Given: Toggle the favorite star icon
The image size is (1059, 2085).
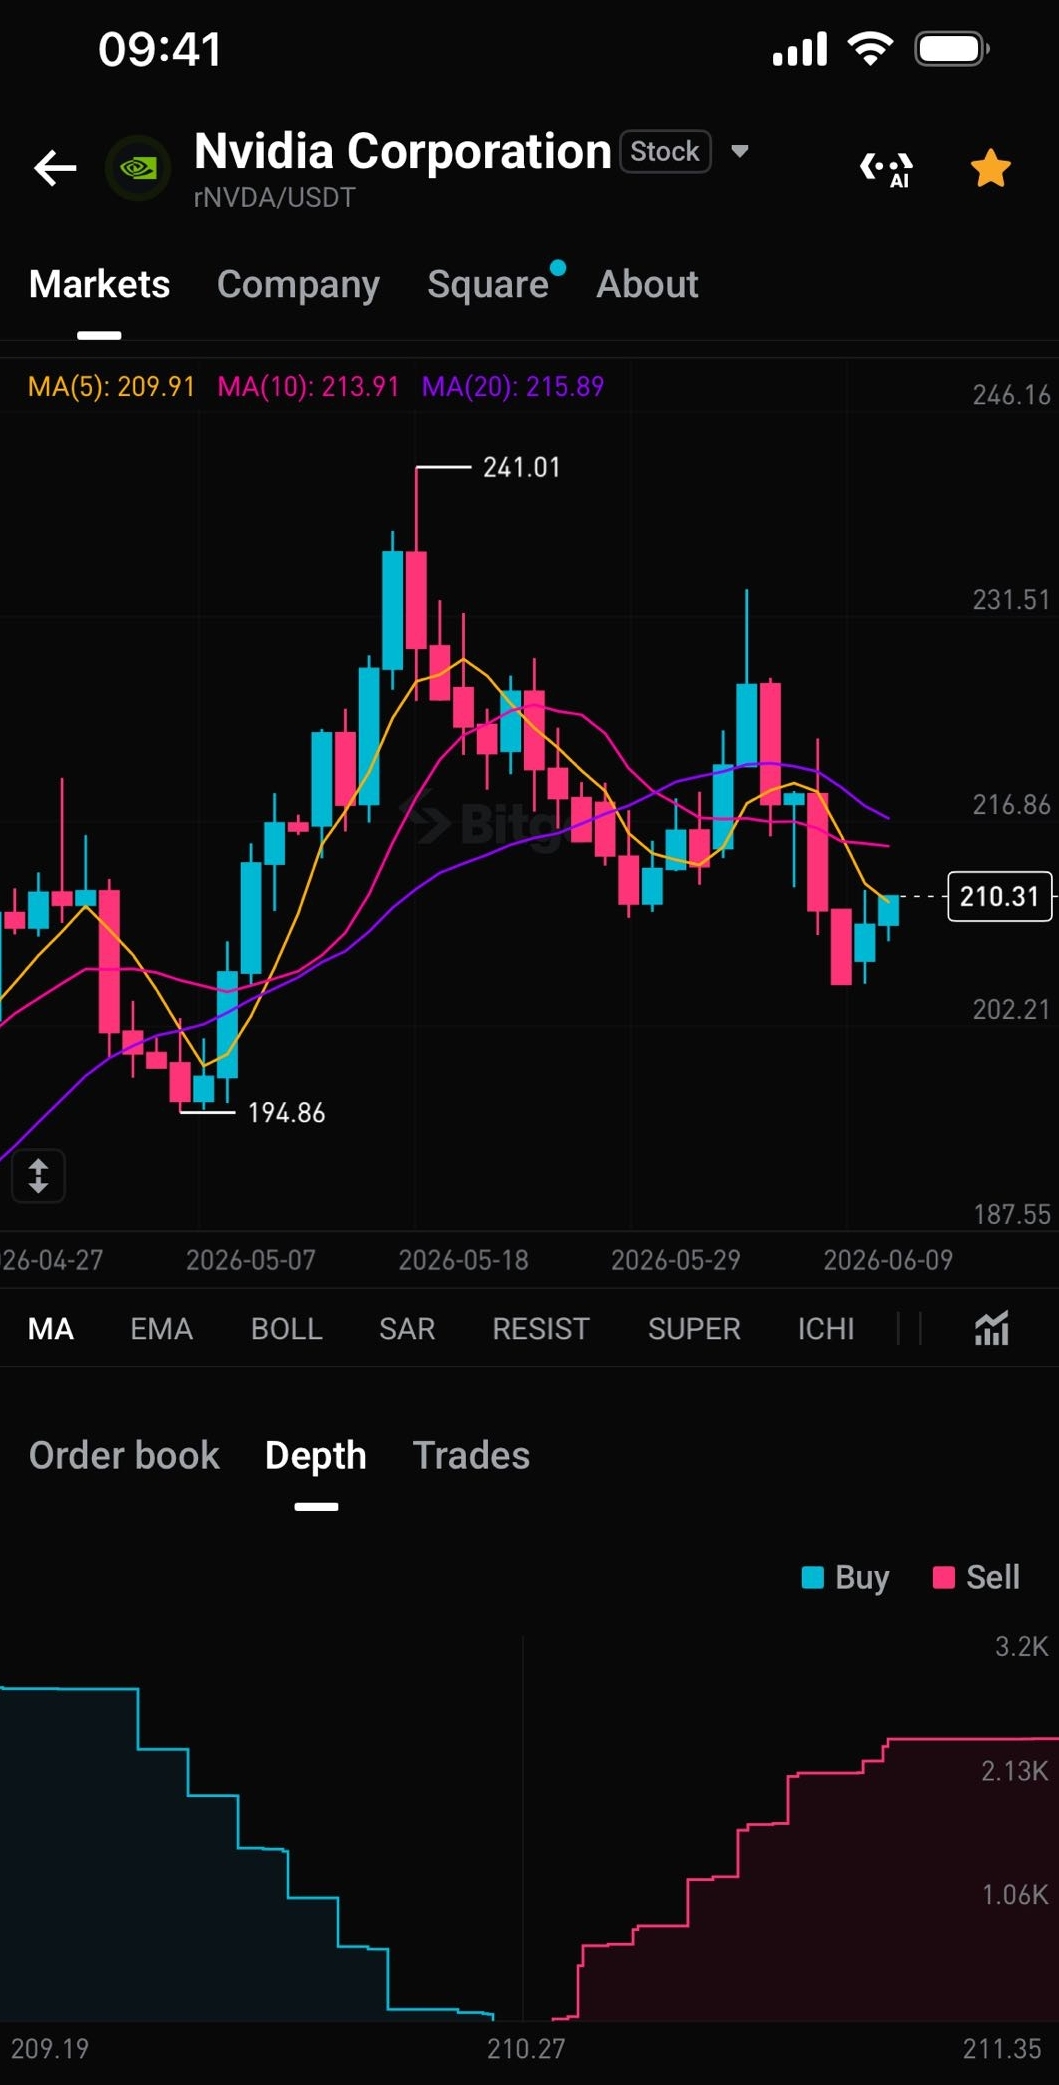Looking at the screenshot, I should (x=991, y=168).
